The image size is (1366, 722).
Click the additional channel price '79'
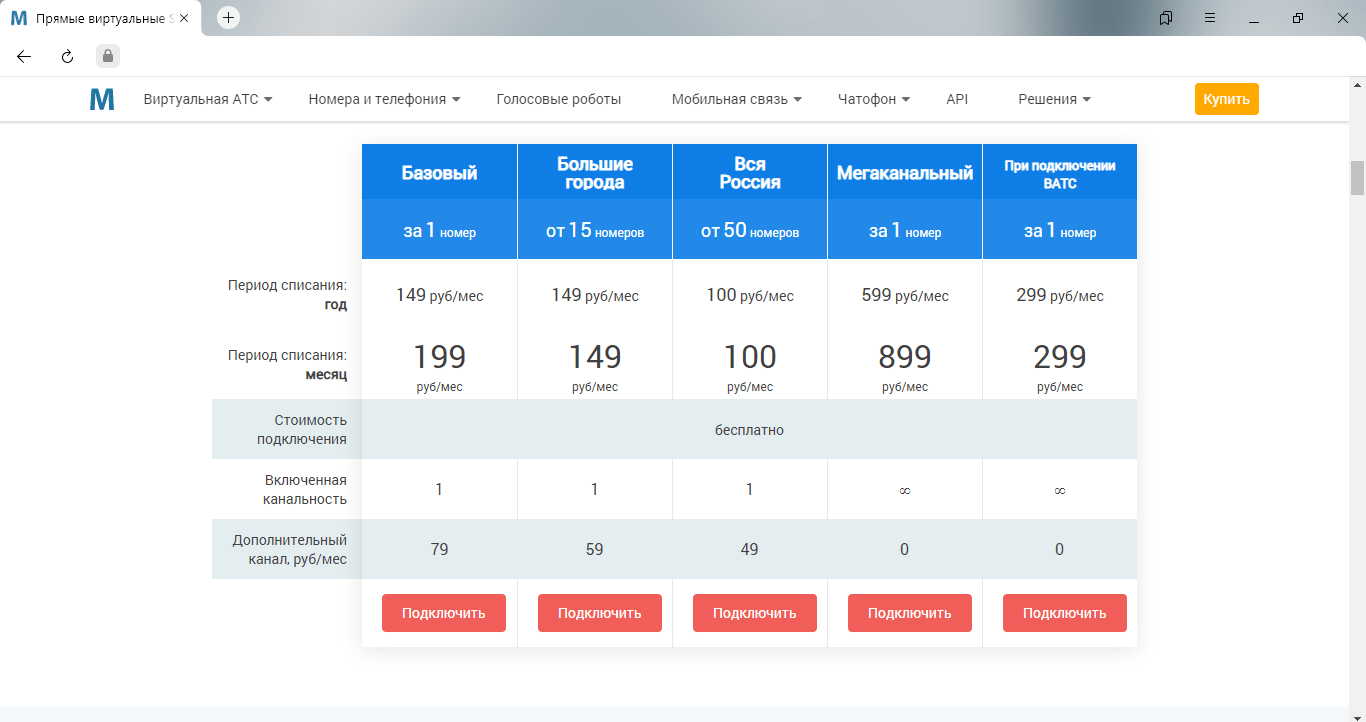[x=439, y=549]
